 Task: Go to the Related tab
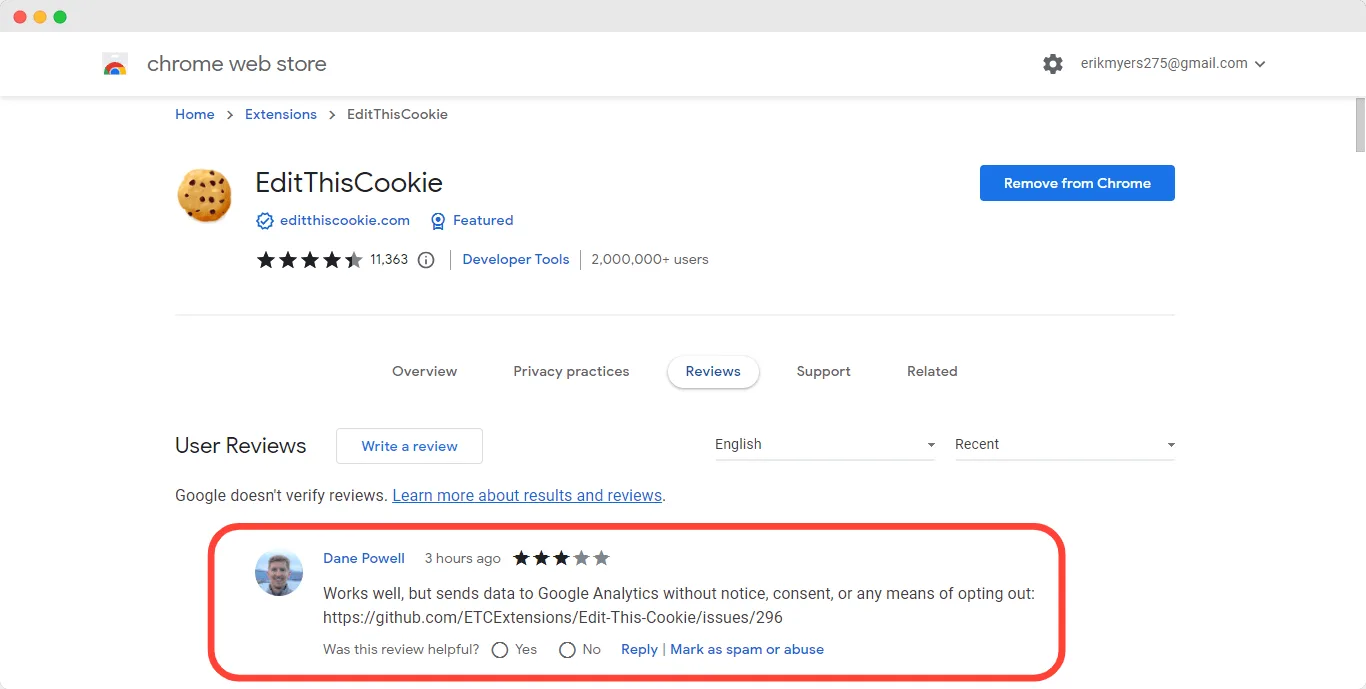click(x=932, y=371)
